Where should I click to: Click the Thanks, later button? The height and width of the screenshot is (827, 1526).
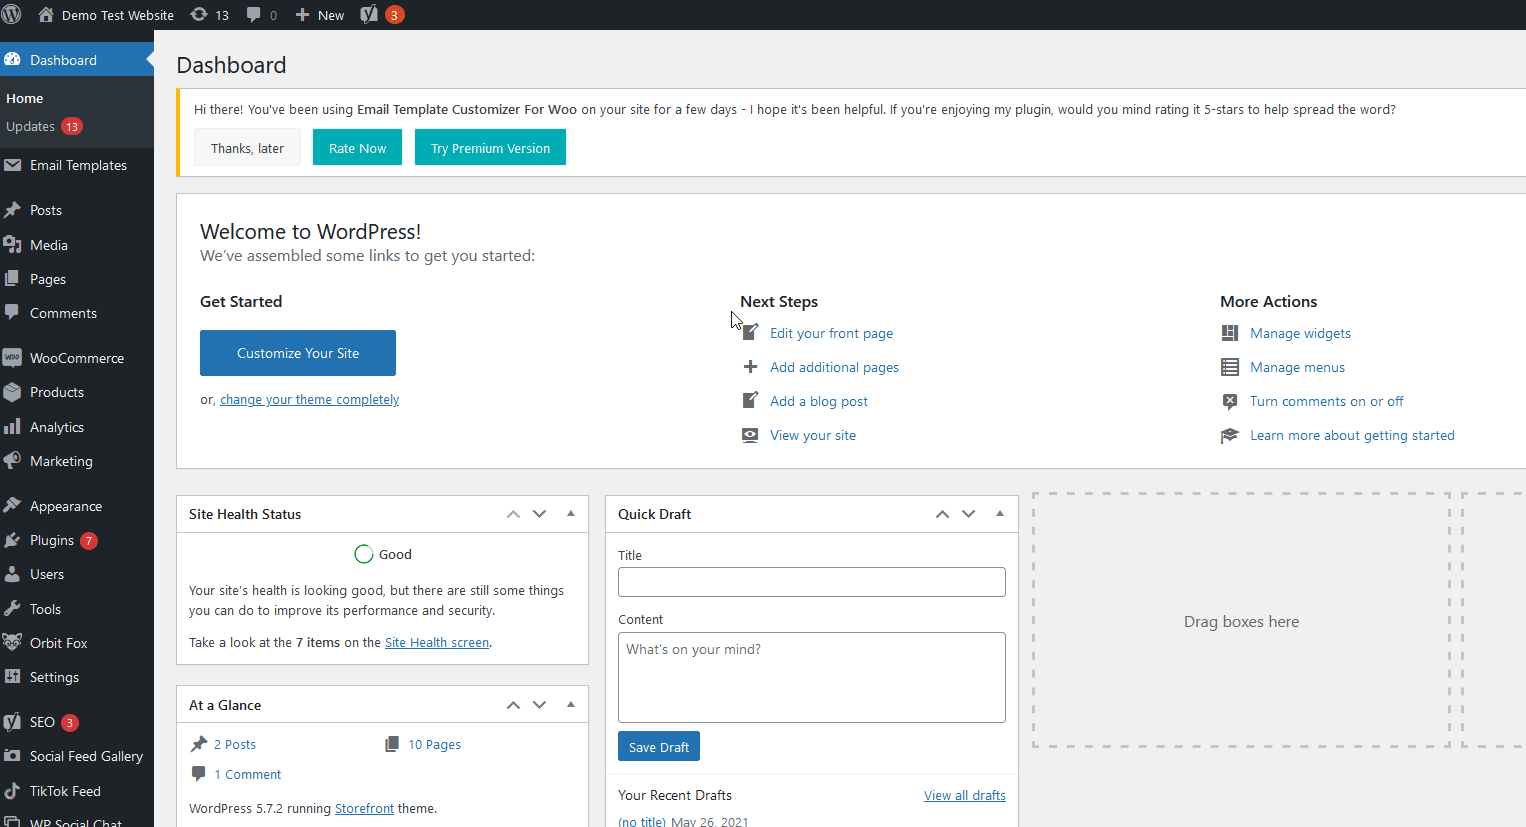pyautogui.click(x=247, y=148)
